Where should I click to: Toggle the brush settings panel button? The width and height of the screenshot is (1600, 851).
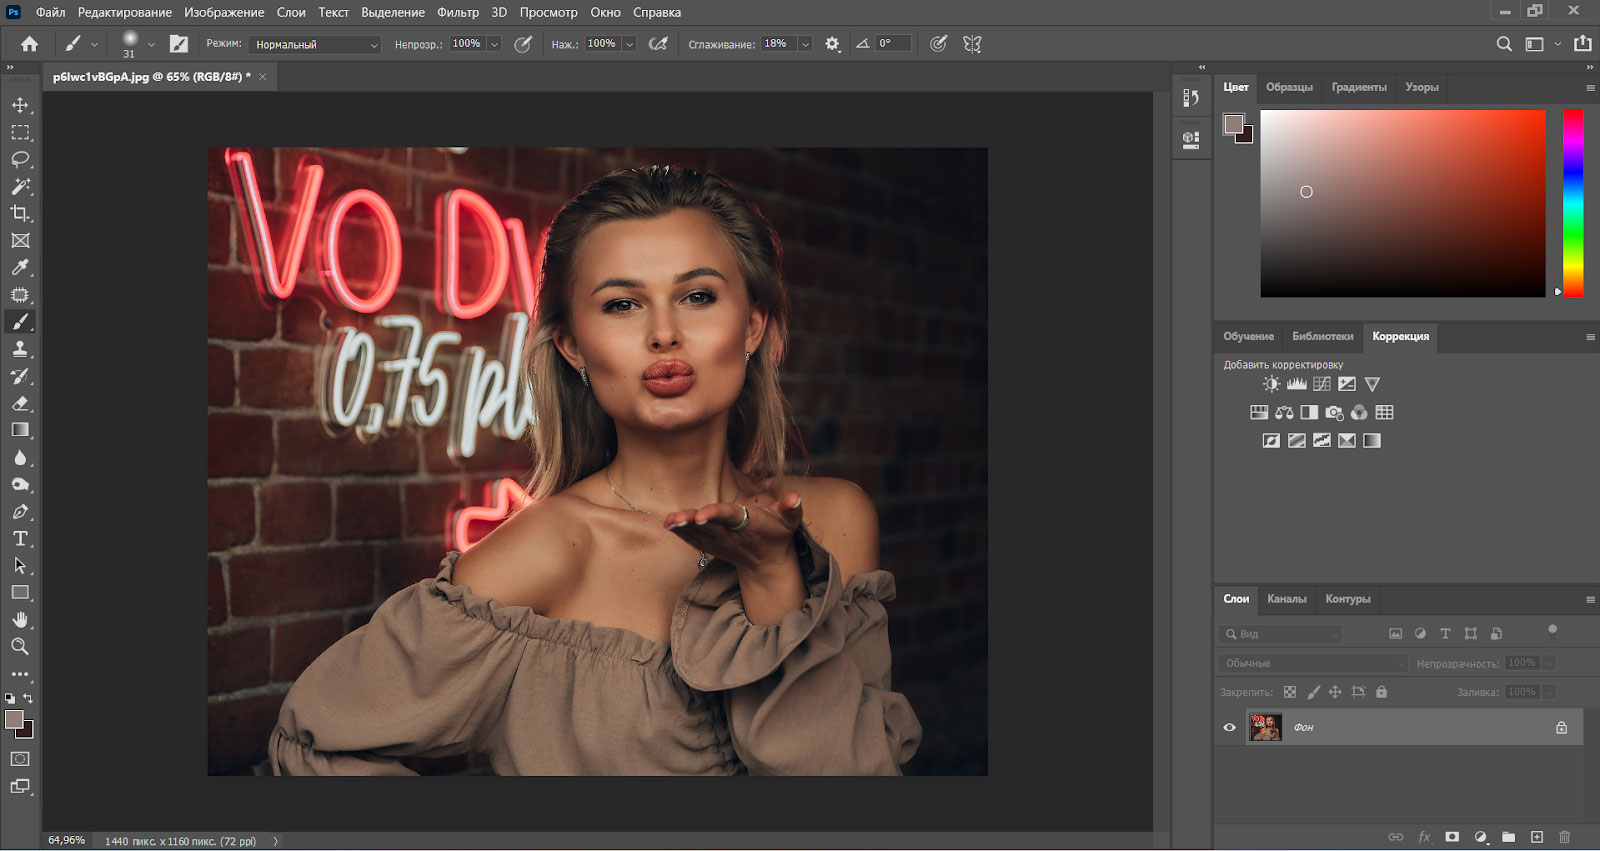click(179, 44)
